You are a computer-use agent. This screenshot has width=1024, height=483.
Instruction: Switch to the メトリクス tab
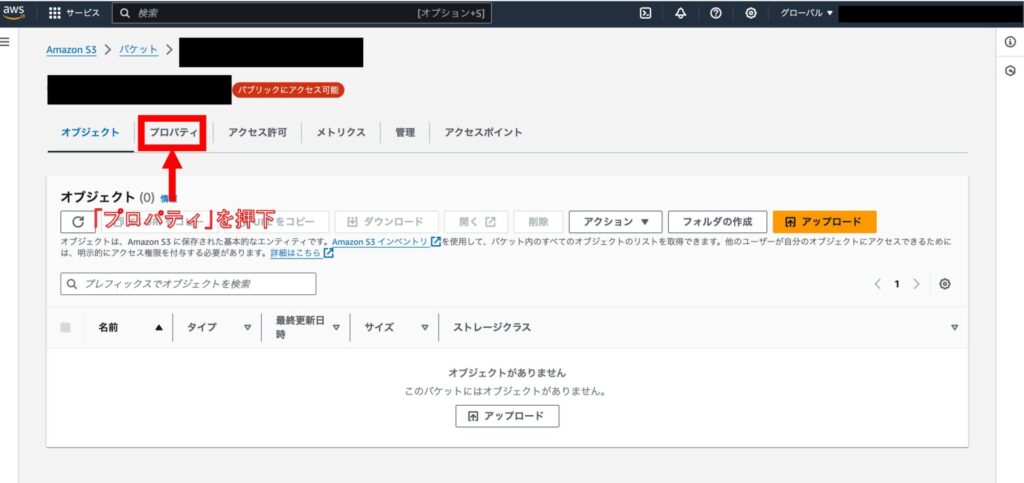click(341, 132)
